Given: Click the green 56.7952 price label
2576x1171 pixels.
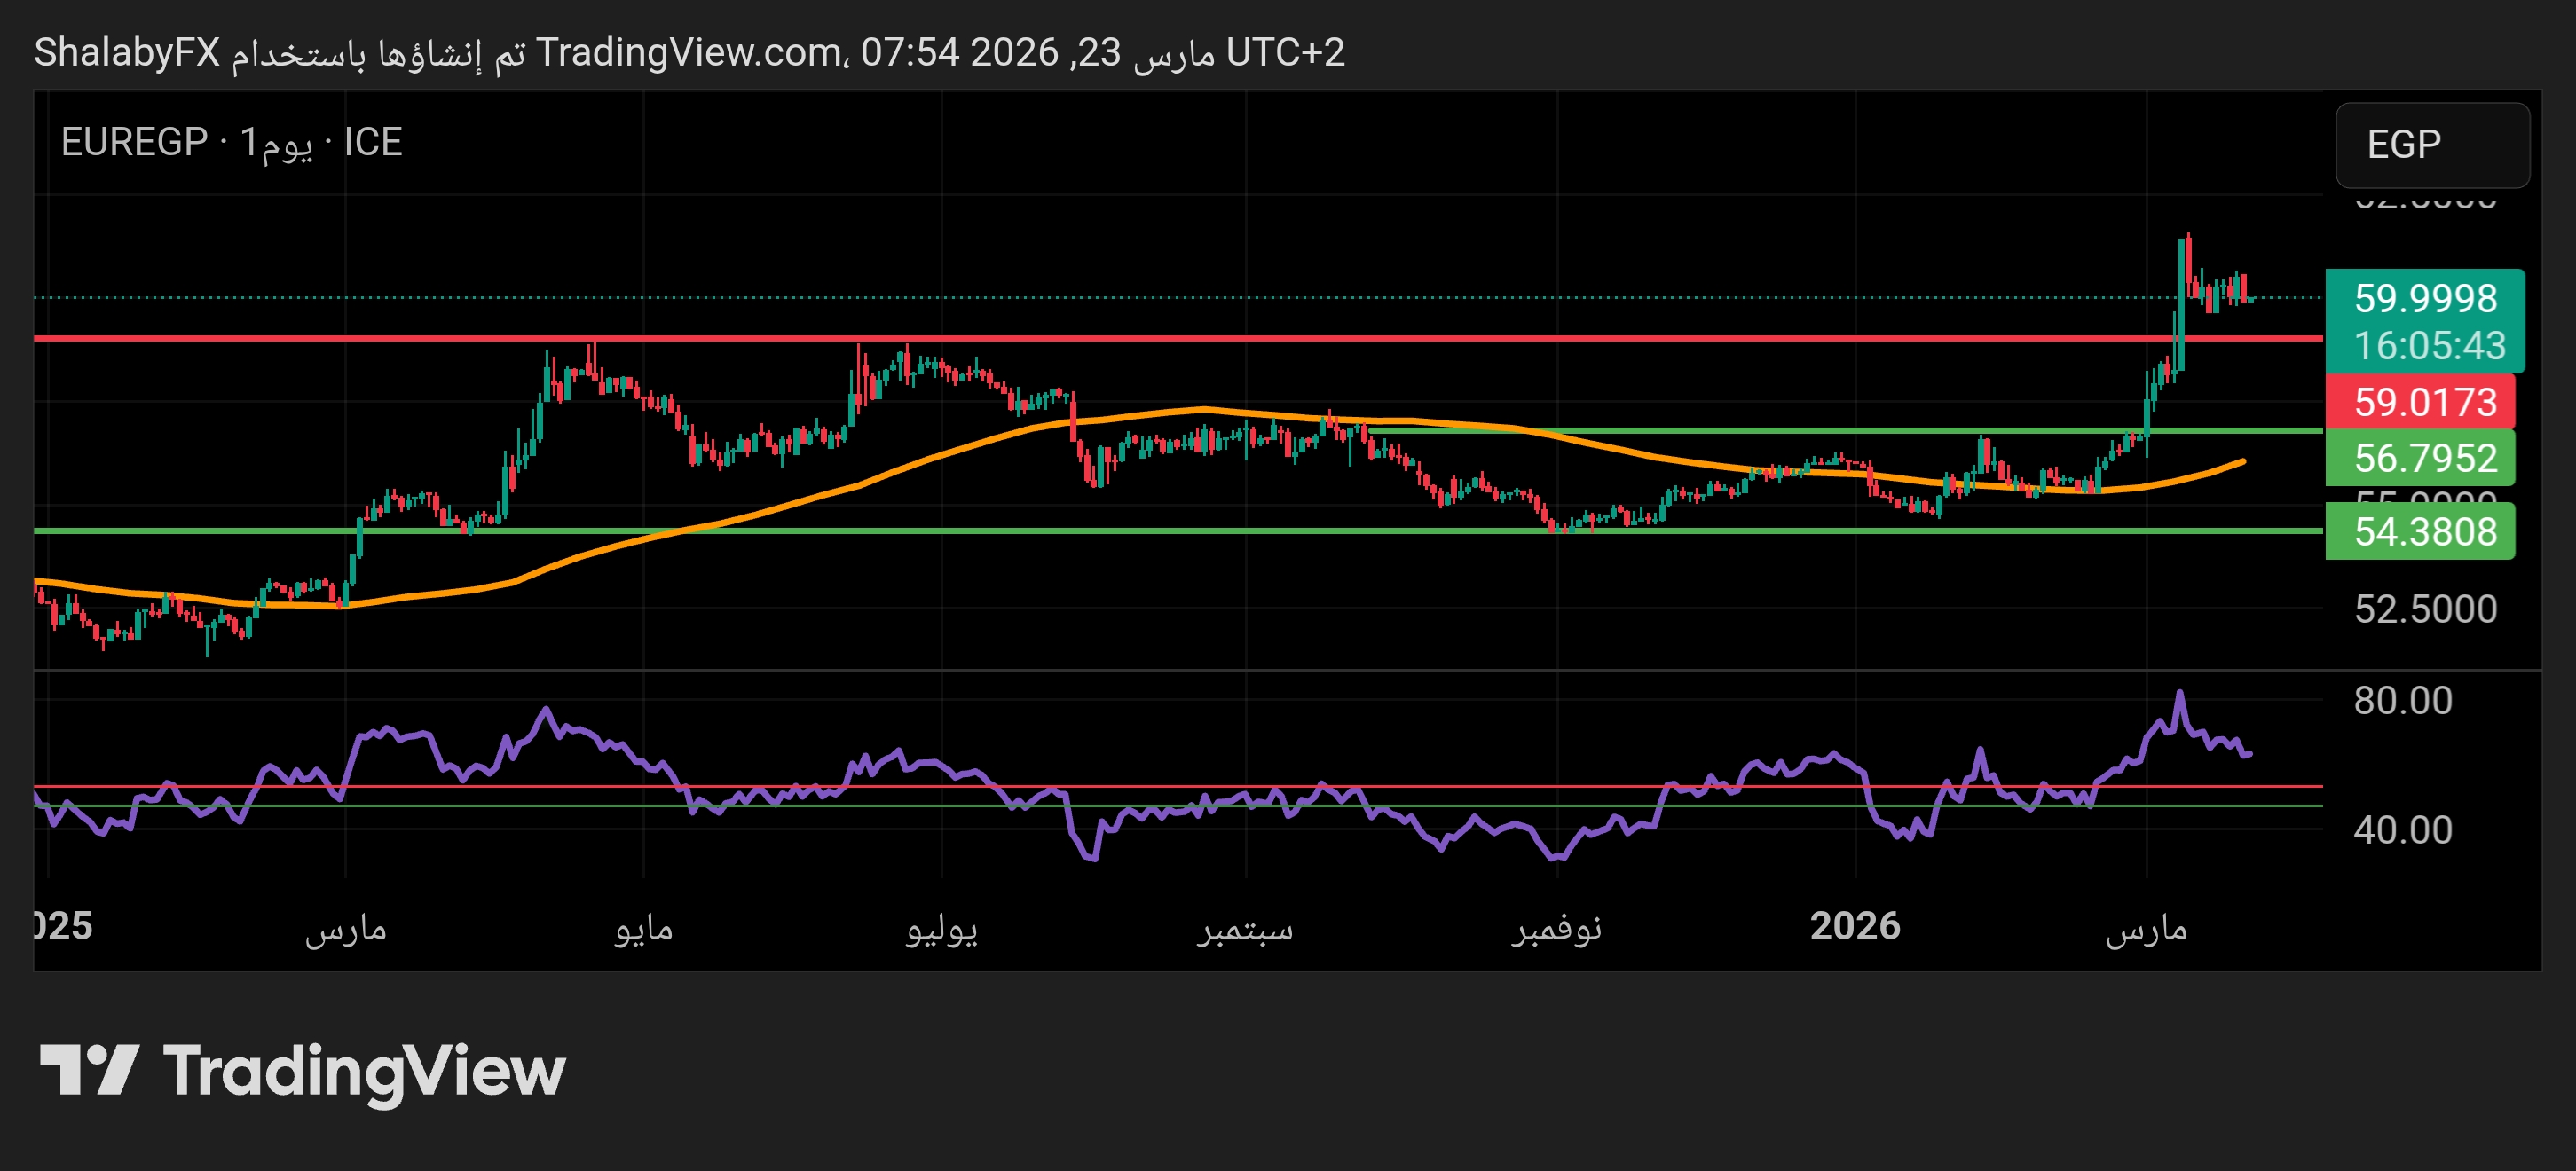Looking at the screenshot, I should click(x=2424, y=458).
